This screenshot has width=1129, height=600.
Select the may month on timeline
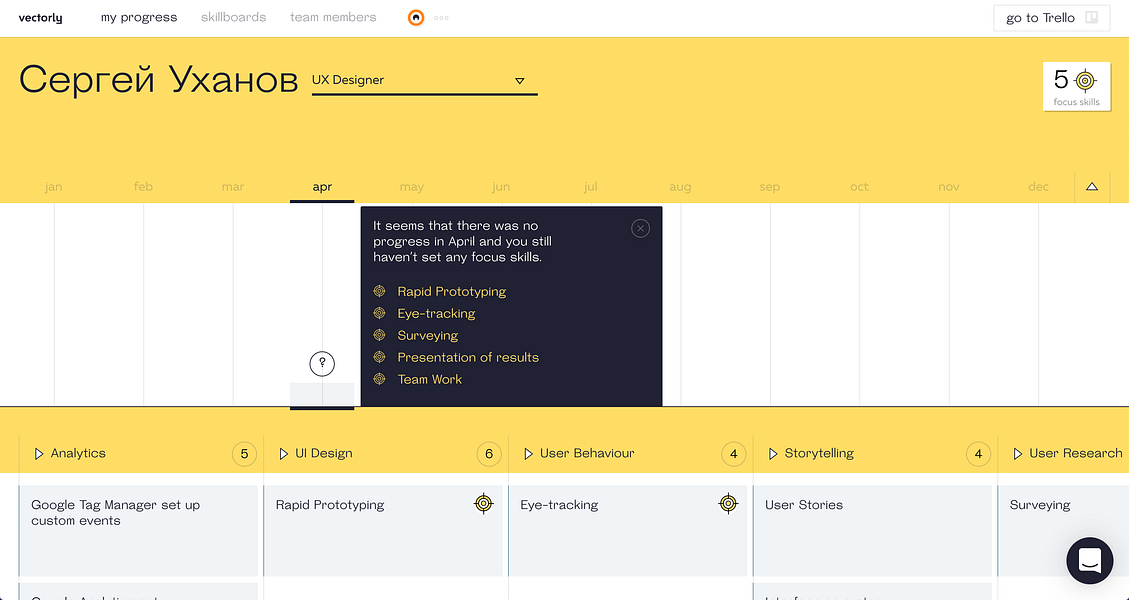(411, 187)
